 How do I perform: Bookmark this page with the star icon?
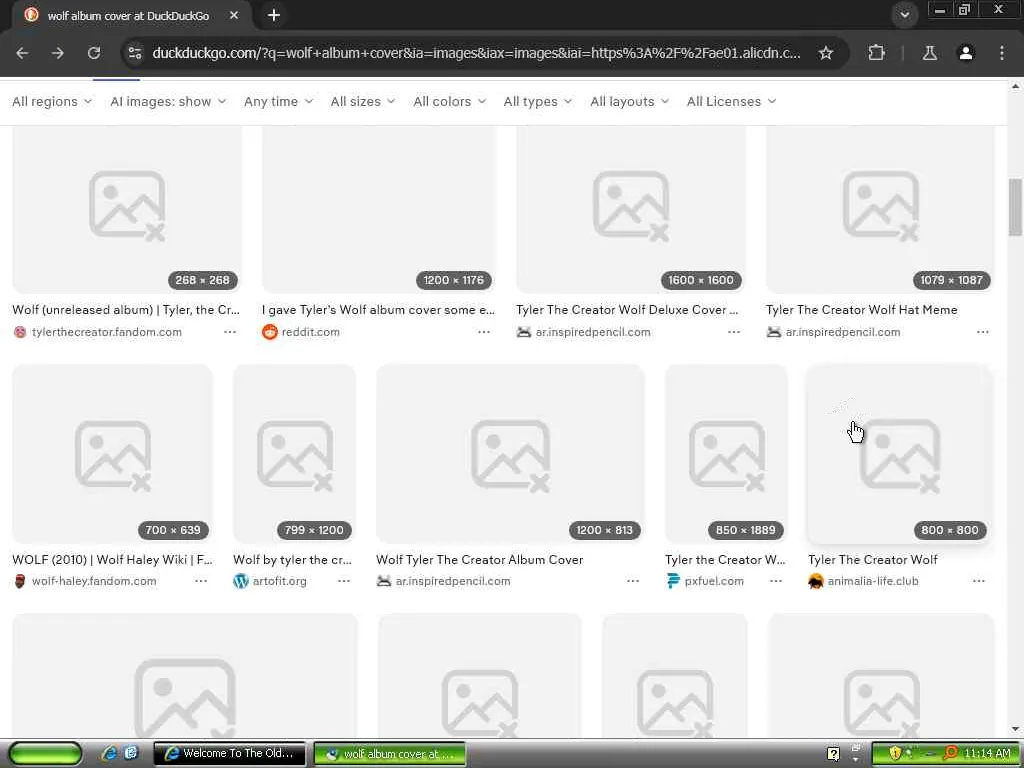tap(825, 54)
